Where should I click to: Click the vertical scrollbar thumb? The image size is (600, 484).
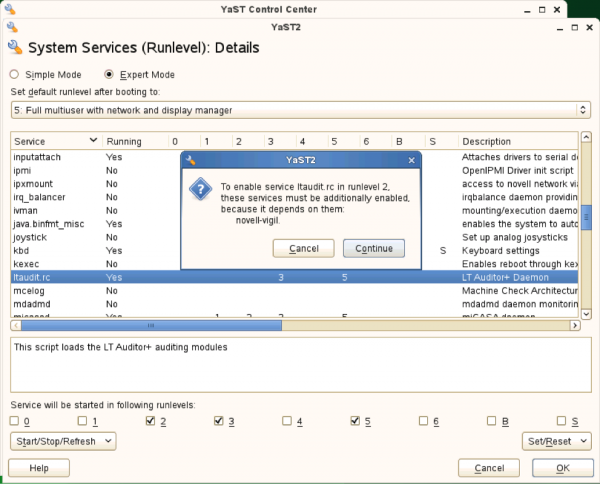tap(586, 217)
